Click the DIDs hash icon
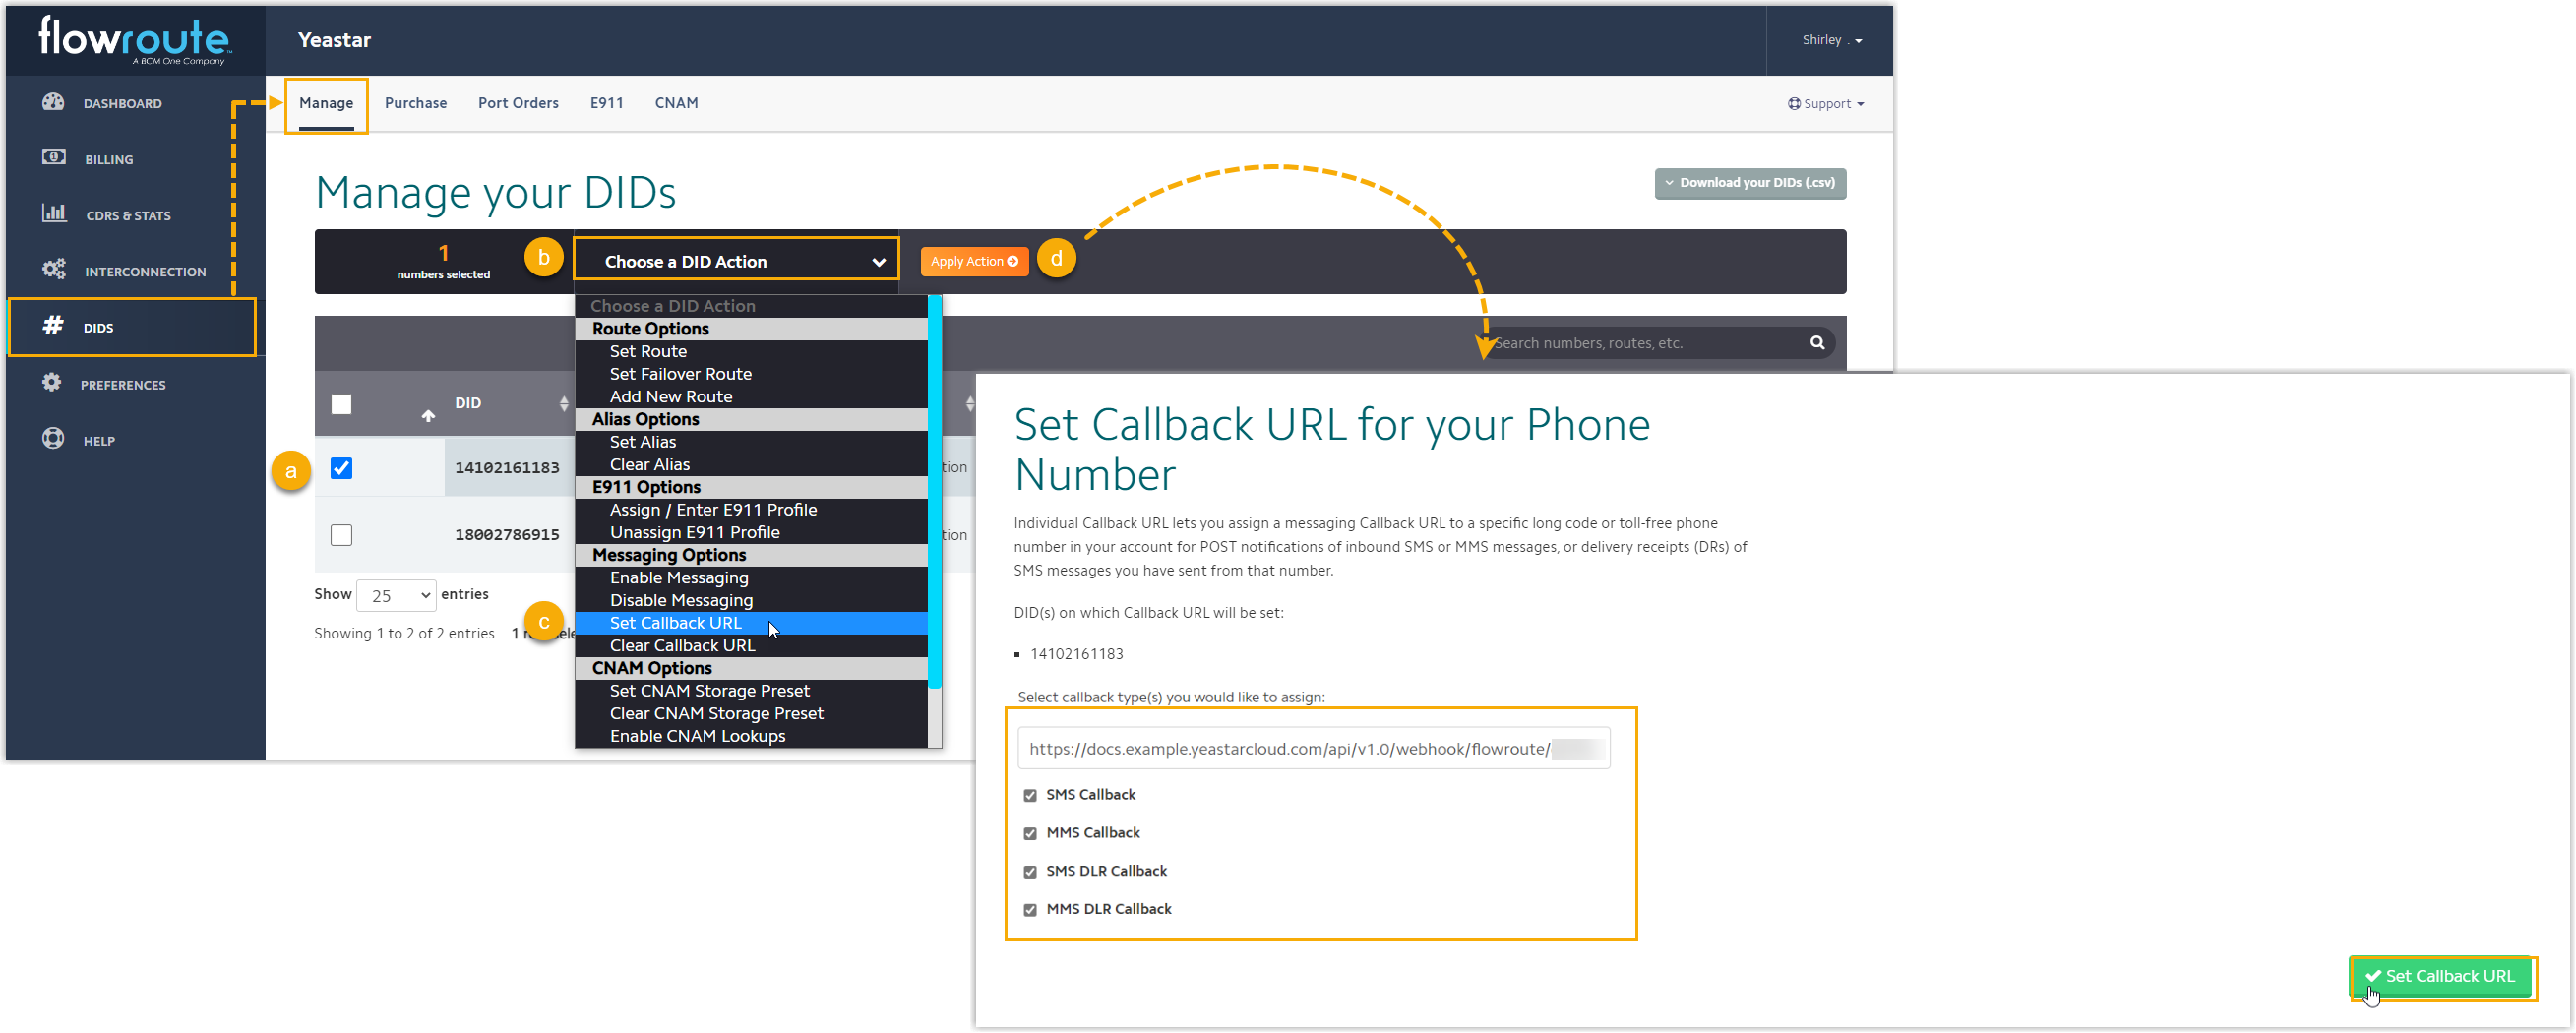This screenshot has width=2576, height=1033. [x=53, y=326]
